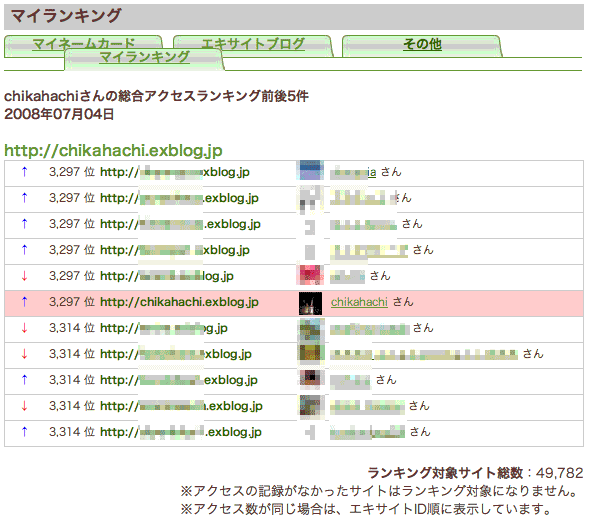591x522 pixels.
Task: Open the chikahachi username link
Action: (x=359, y=302)
